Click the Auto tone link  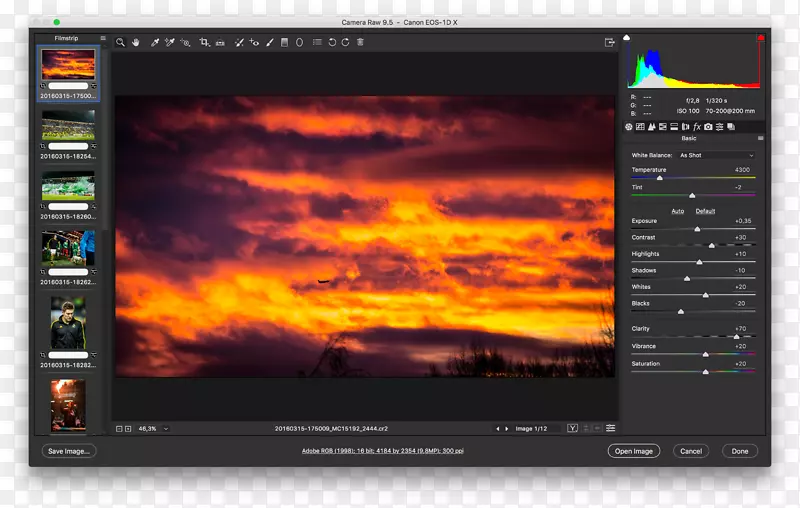click(678, 211)
